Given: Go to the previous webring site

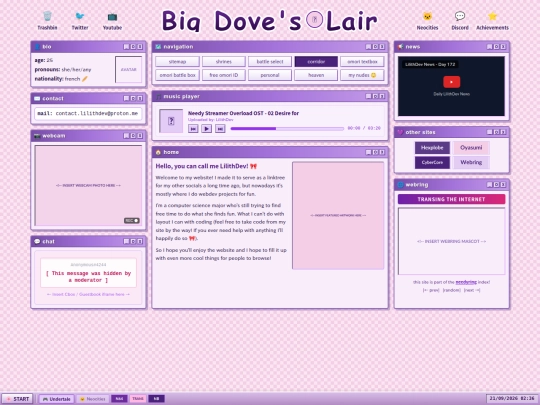Looking at the screenshot, I should [431, 290].
